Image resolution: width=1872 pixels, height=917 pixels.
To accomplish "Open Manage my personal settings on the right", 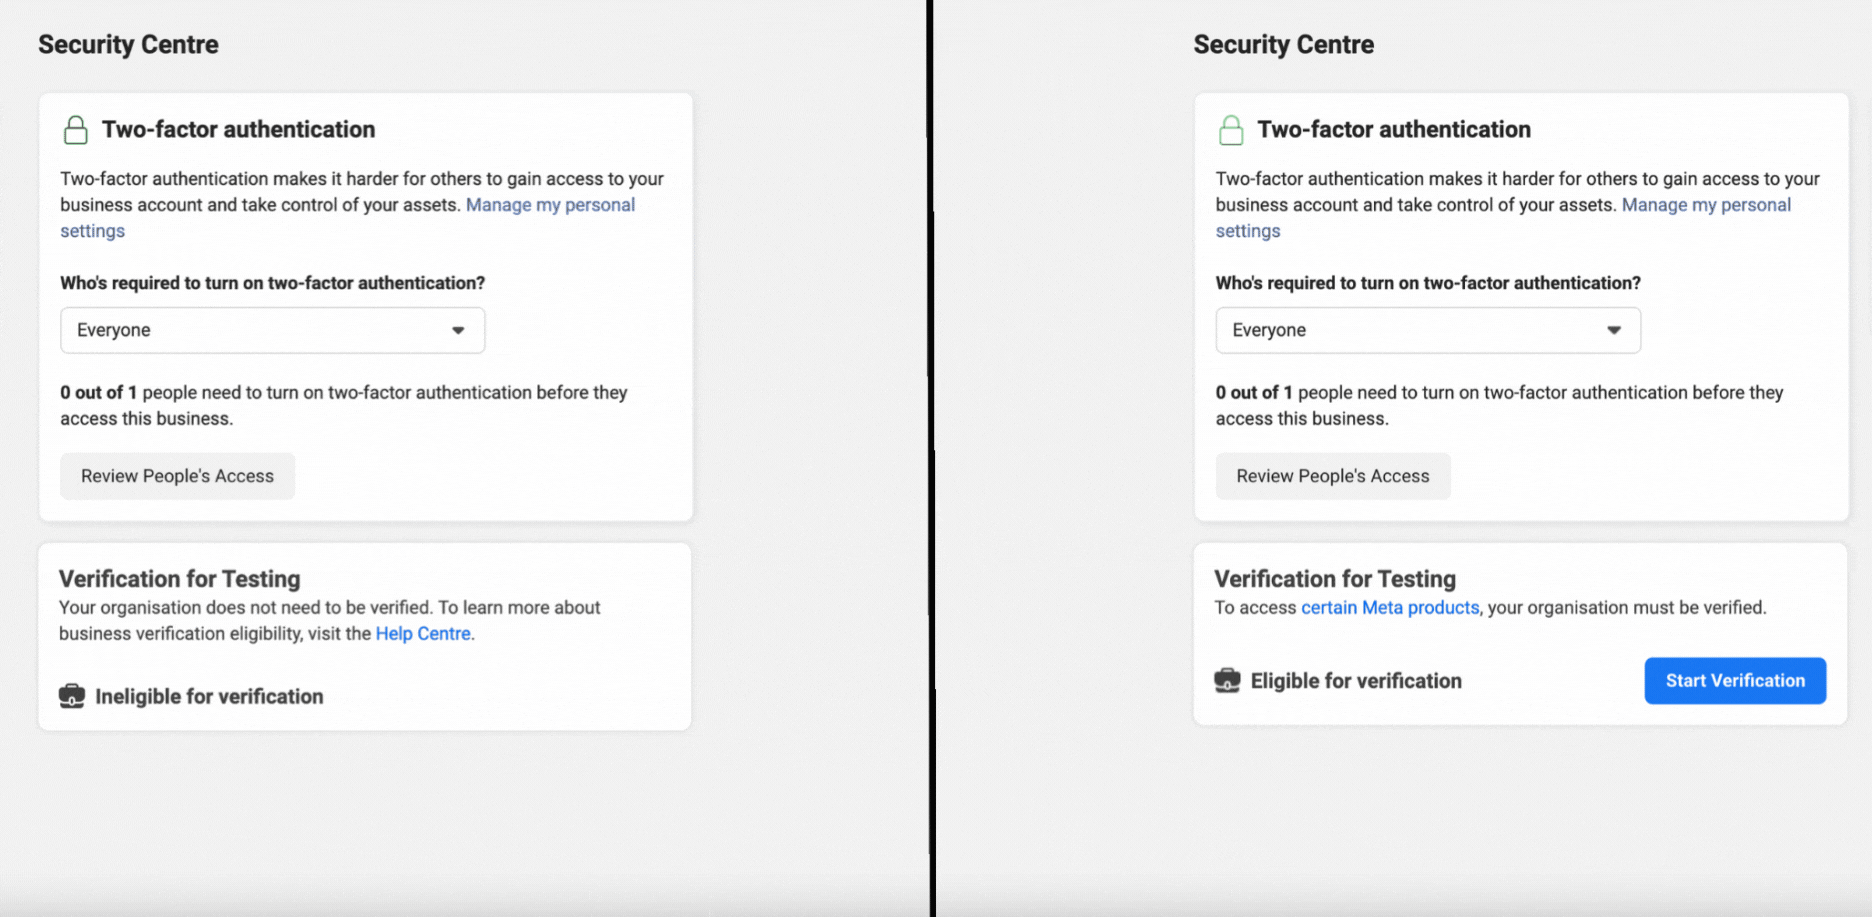I will (x=1706, y=204).
